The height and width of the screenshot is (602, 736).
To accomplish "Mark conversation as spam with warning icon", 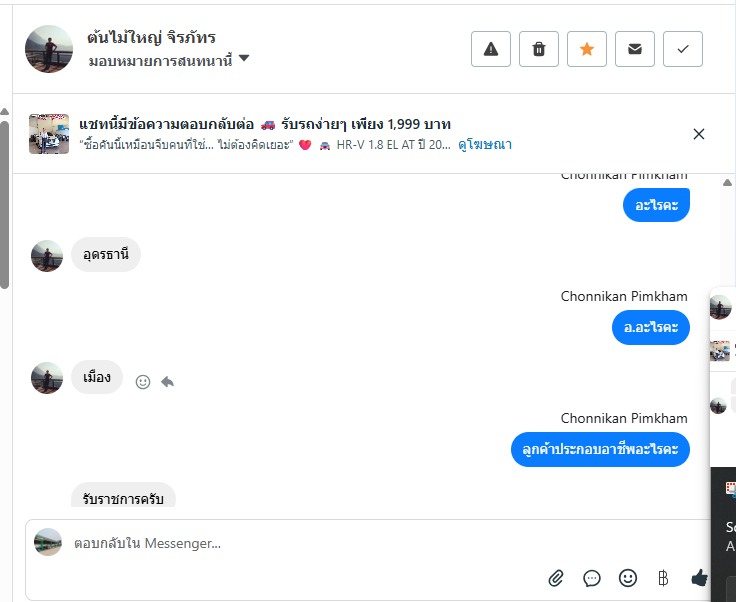I will 491,49.
